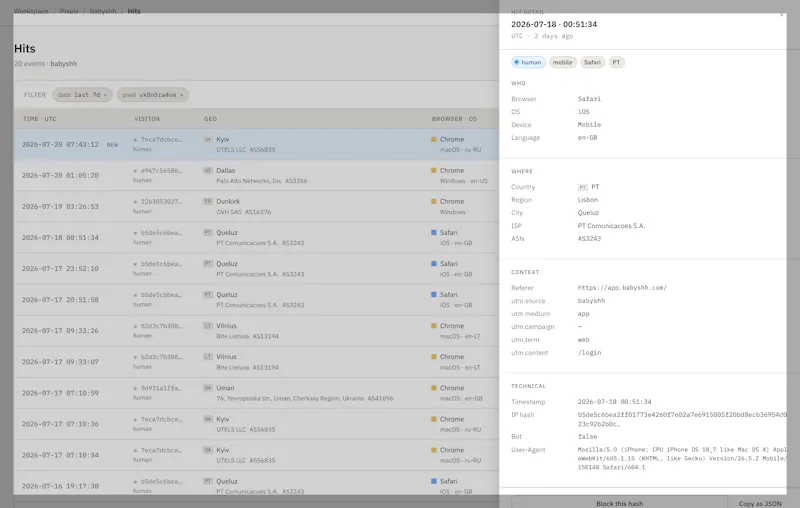The height and width of the screenshot is (508, 800).
Task: Select the hit at 2026-07-17 20:51:58
Action: (257, 300)
